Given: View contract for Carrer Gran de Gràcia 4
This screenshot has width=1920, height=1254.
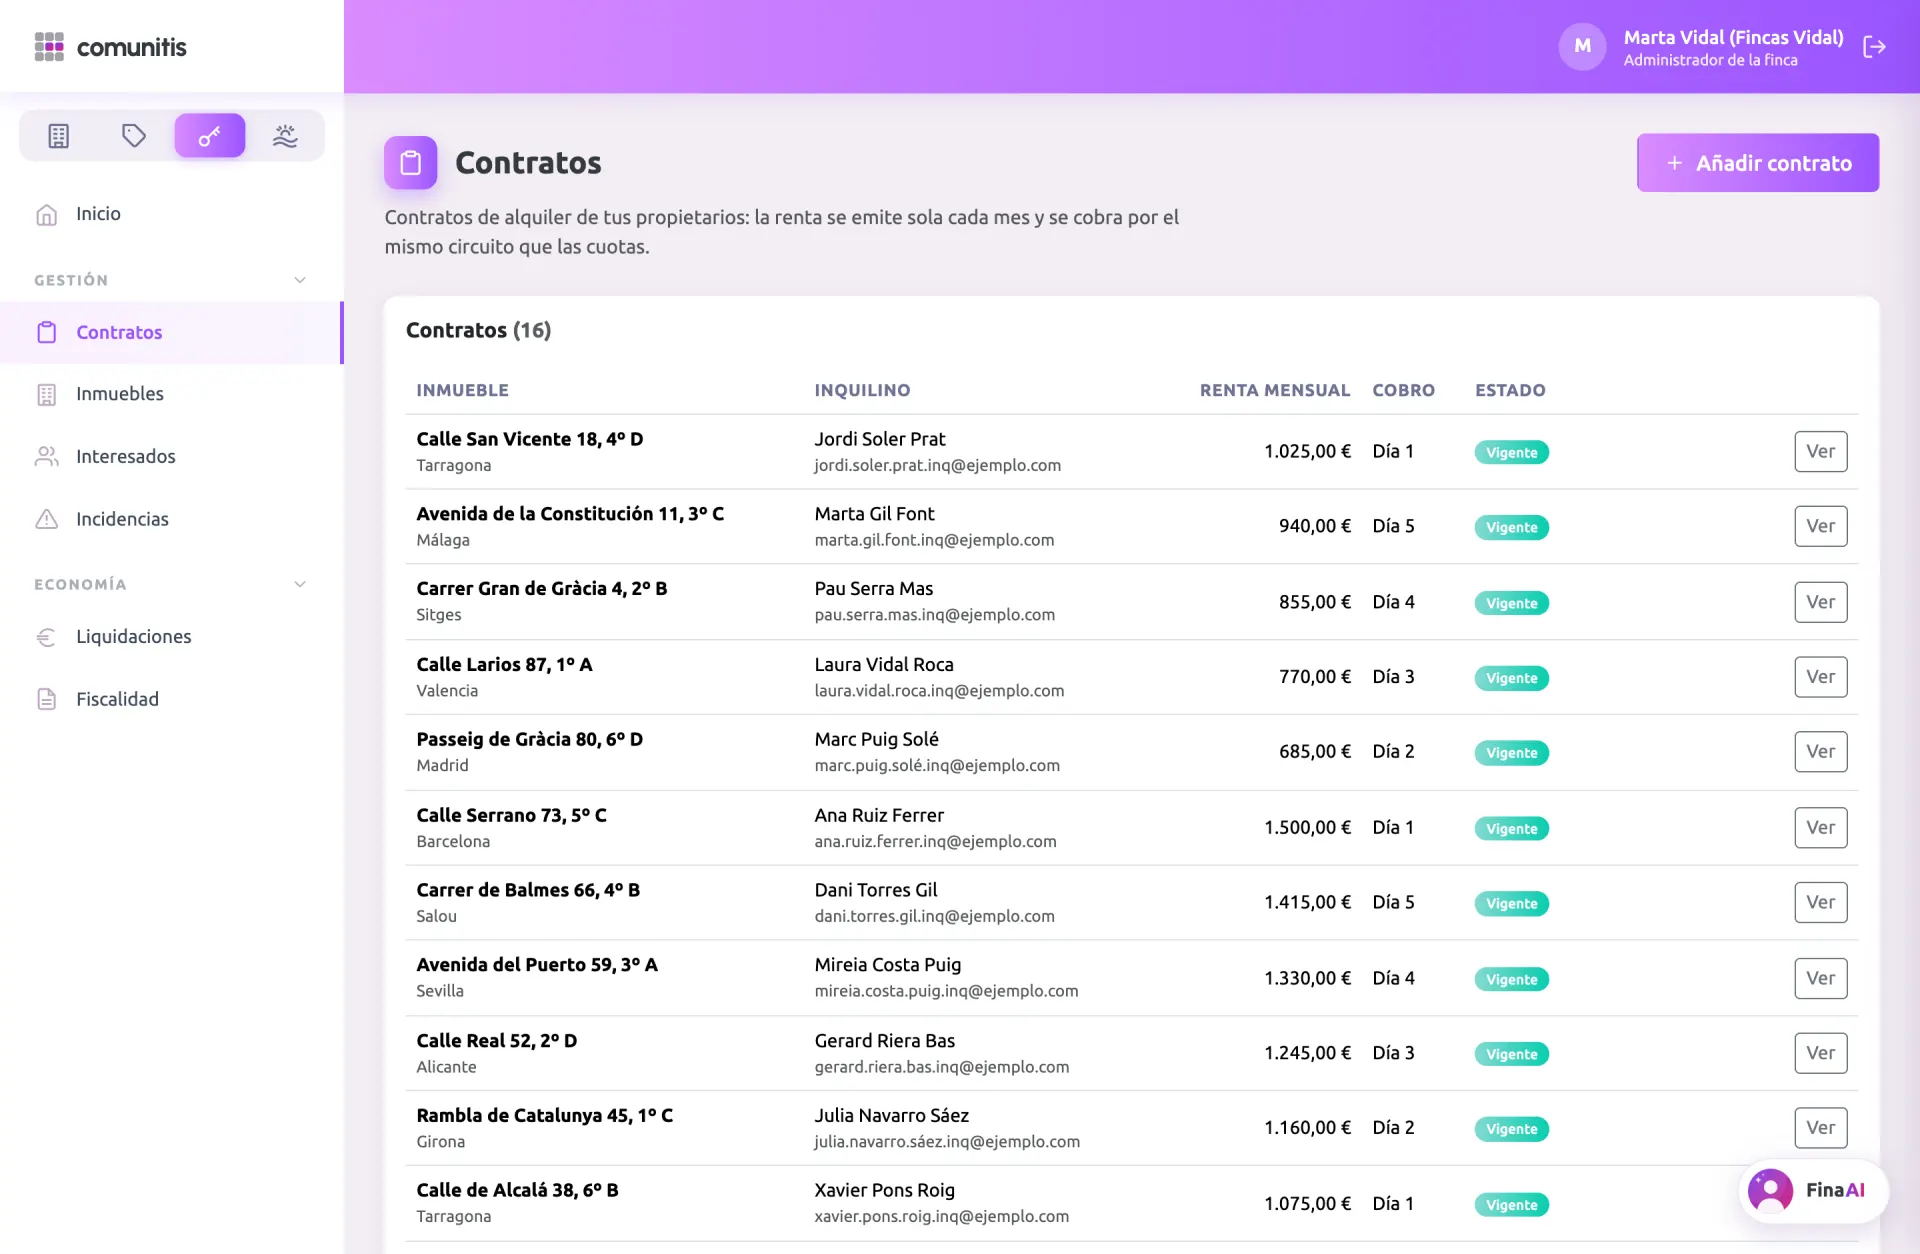Looking at the screenshot, I should pos(1820,602).
